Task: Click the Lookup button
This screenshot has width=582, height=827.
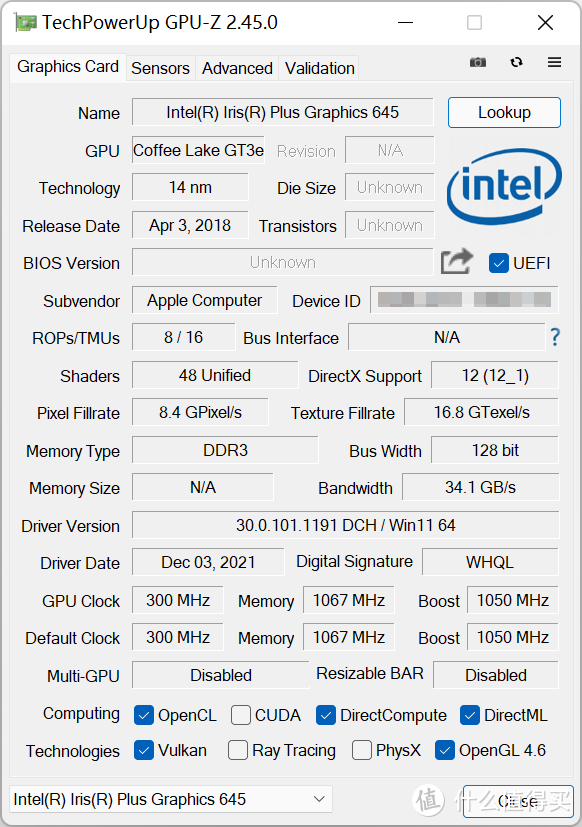Action: coord(504,113)
